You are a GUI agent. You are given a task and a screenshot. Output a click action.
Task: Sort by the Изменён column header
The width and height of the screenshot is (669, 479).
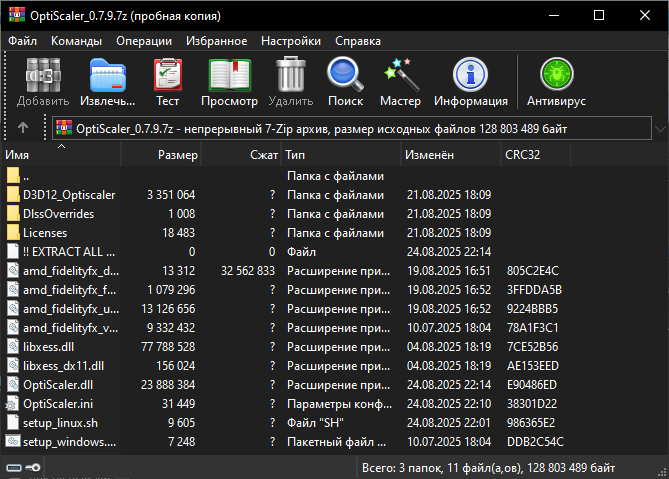[x=451, y=155]
